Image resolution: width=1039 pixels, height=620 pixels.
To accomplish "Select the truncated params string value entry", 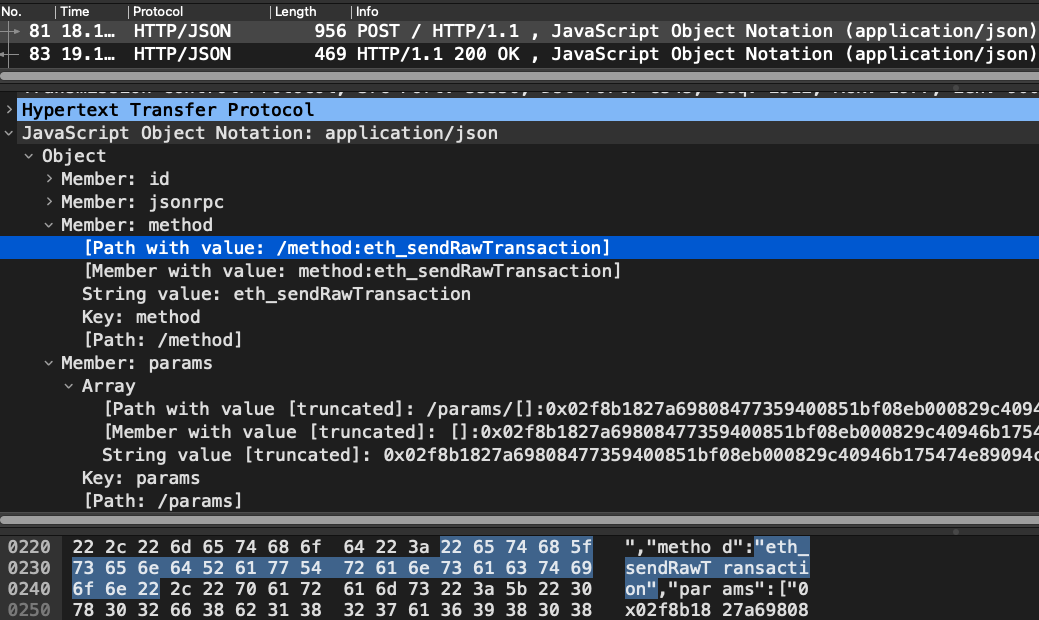I will click(300, 454).
